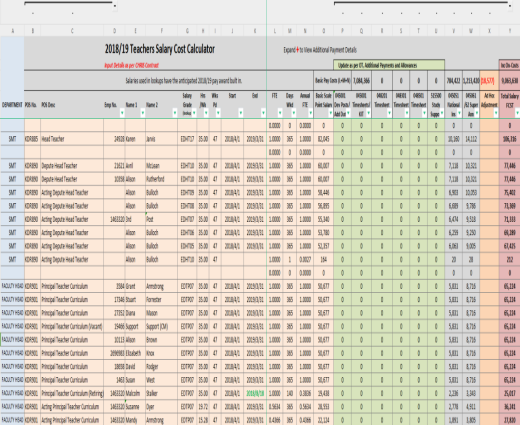Select column Y header
The height and width of the screenshot is (426, 520).
pos(510,31)
